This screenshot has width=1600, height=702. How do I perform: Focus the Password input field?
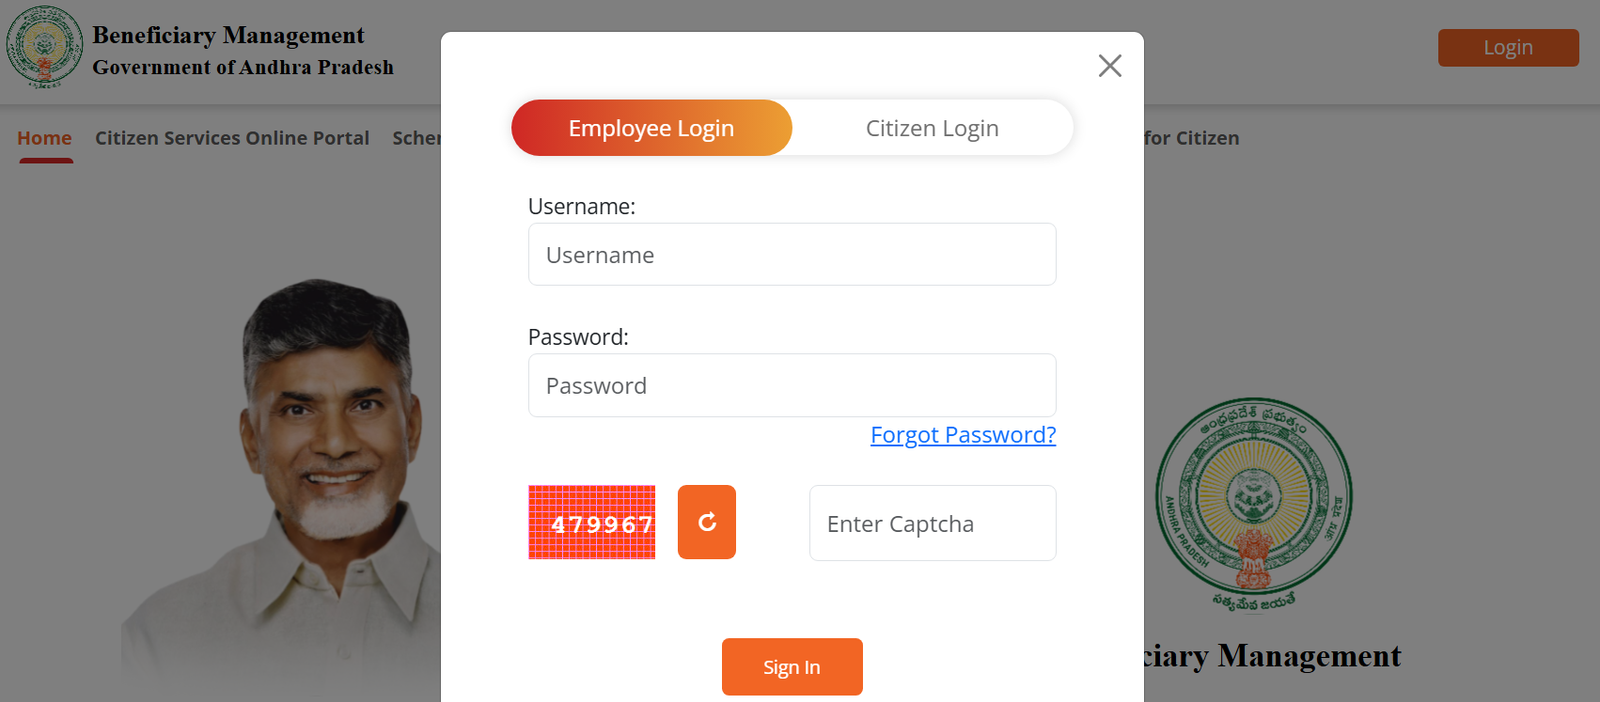pos(791,386)
